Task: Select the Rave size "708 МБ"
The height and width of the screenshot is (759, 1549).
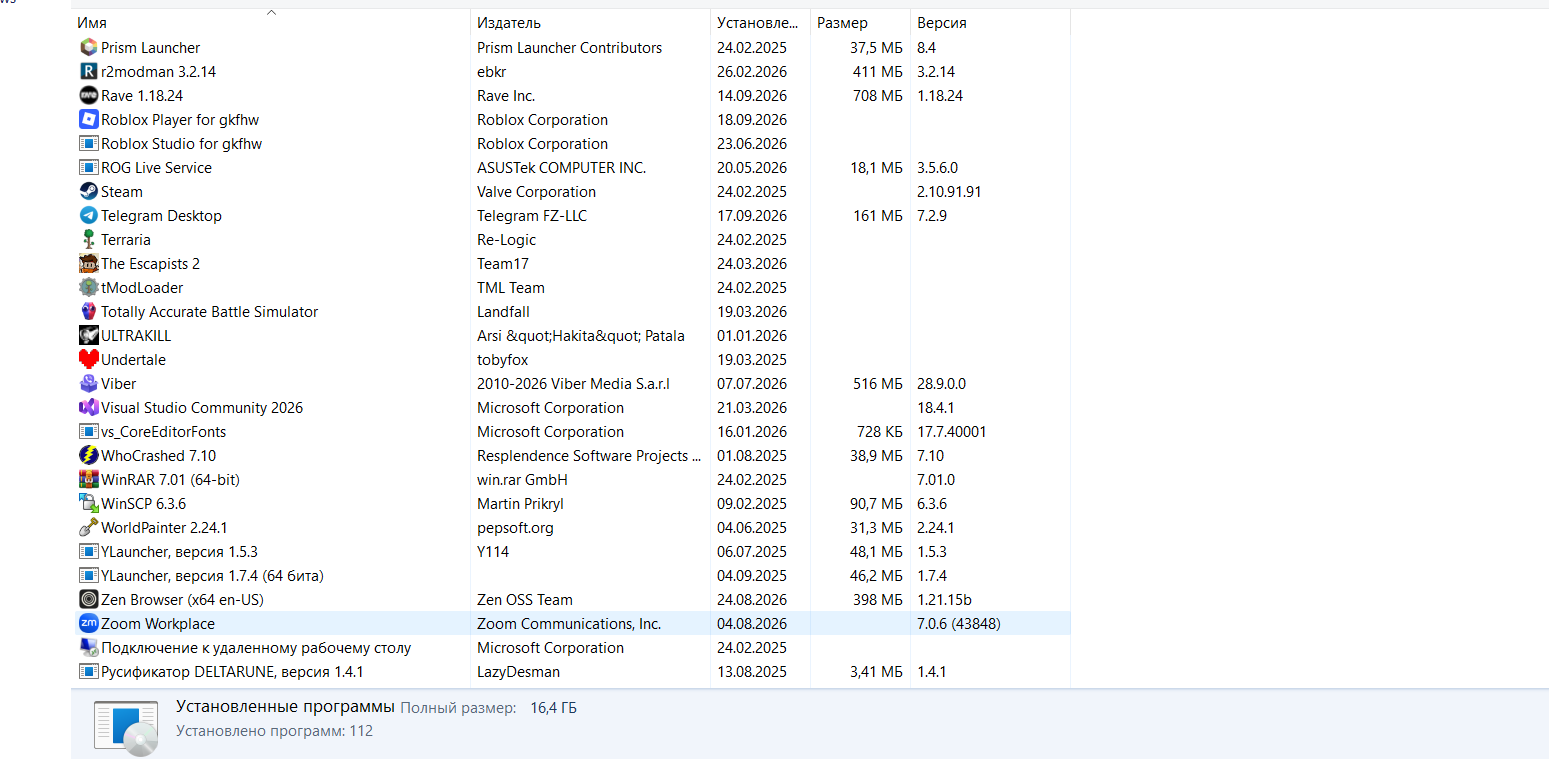Action: point(877,95)
